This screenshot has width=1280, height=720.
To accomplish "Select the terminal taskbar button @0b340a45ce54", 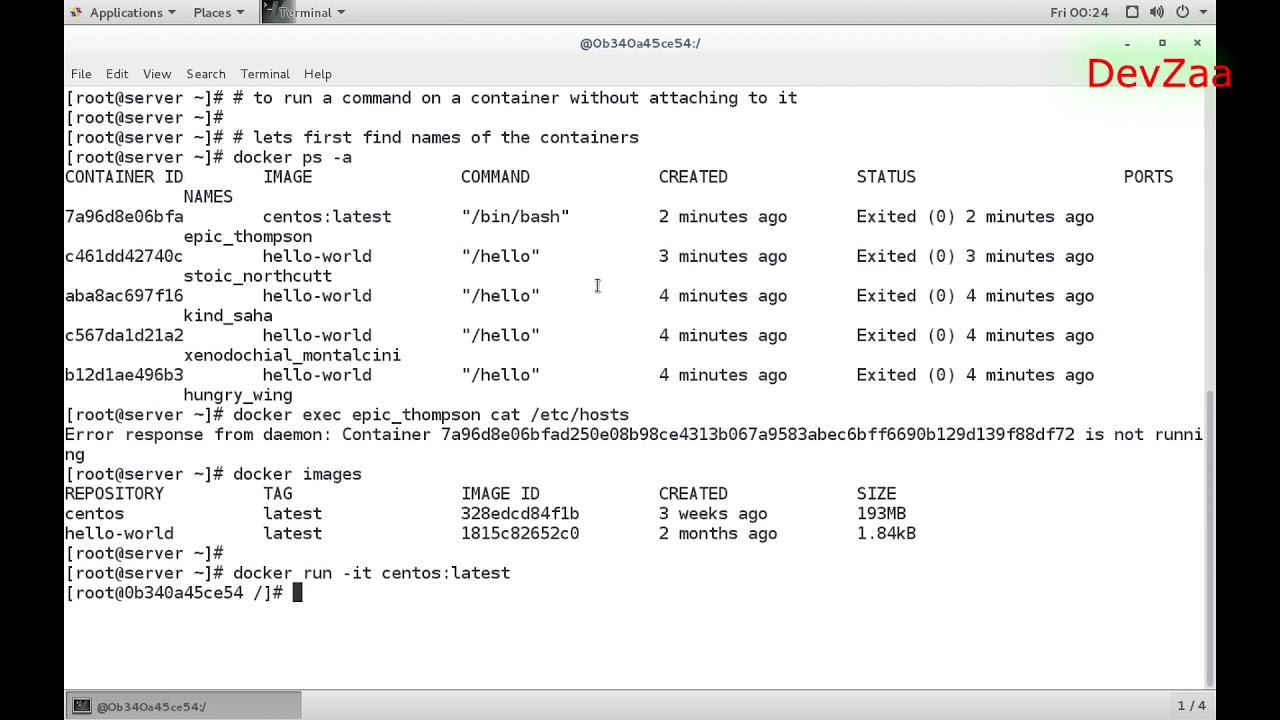I will point(184,706).
